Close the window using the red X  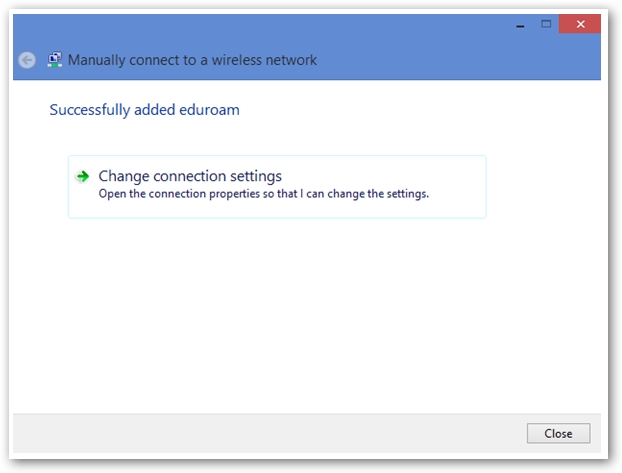tap(580, 23)
